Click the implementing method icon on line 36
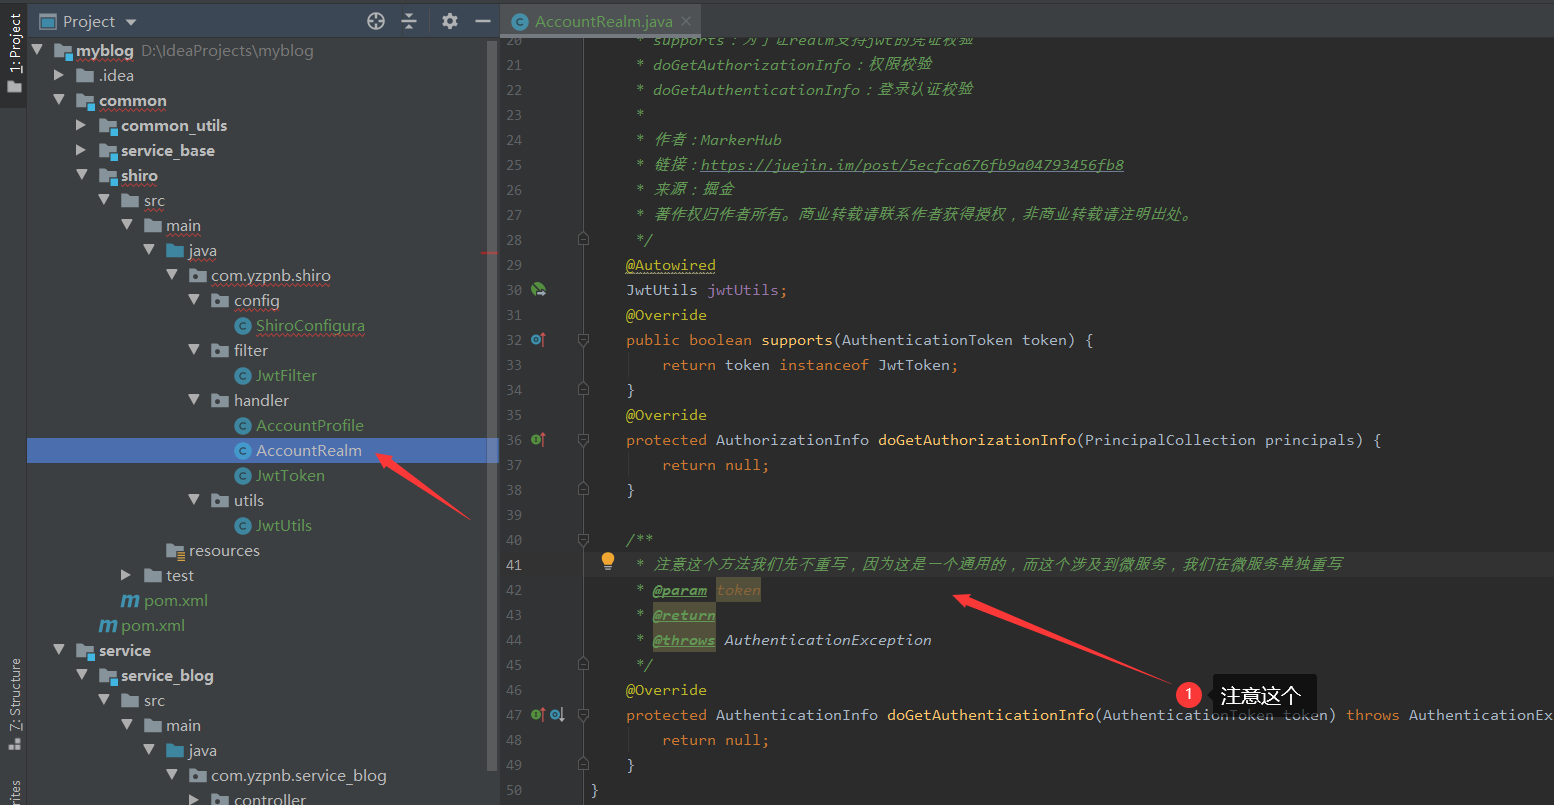 tap(538, 439)
